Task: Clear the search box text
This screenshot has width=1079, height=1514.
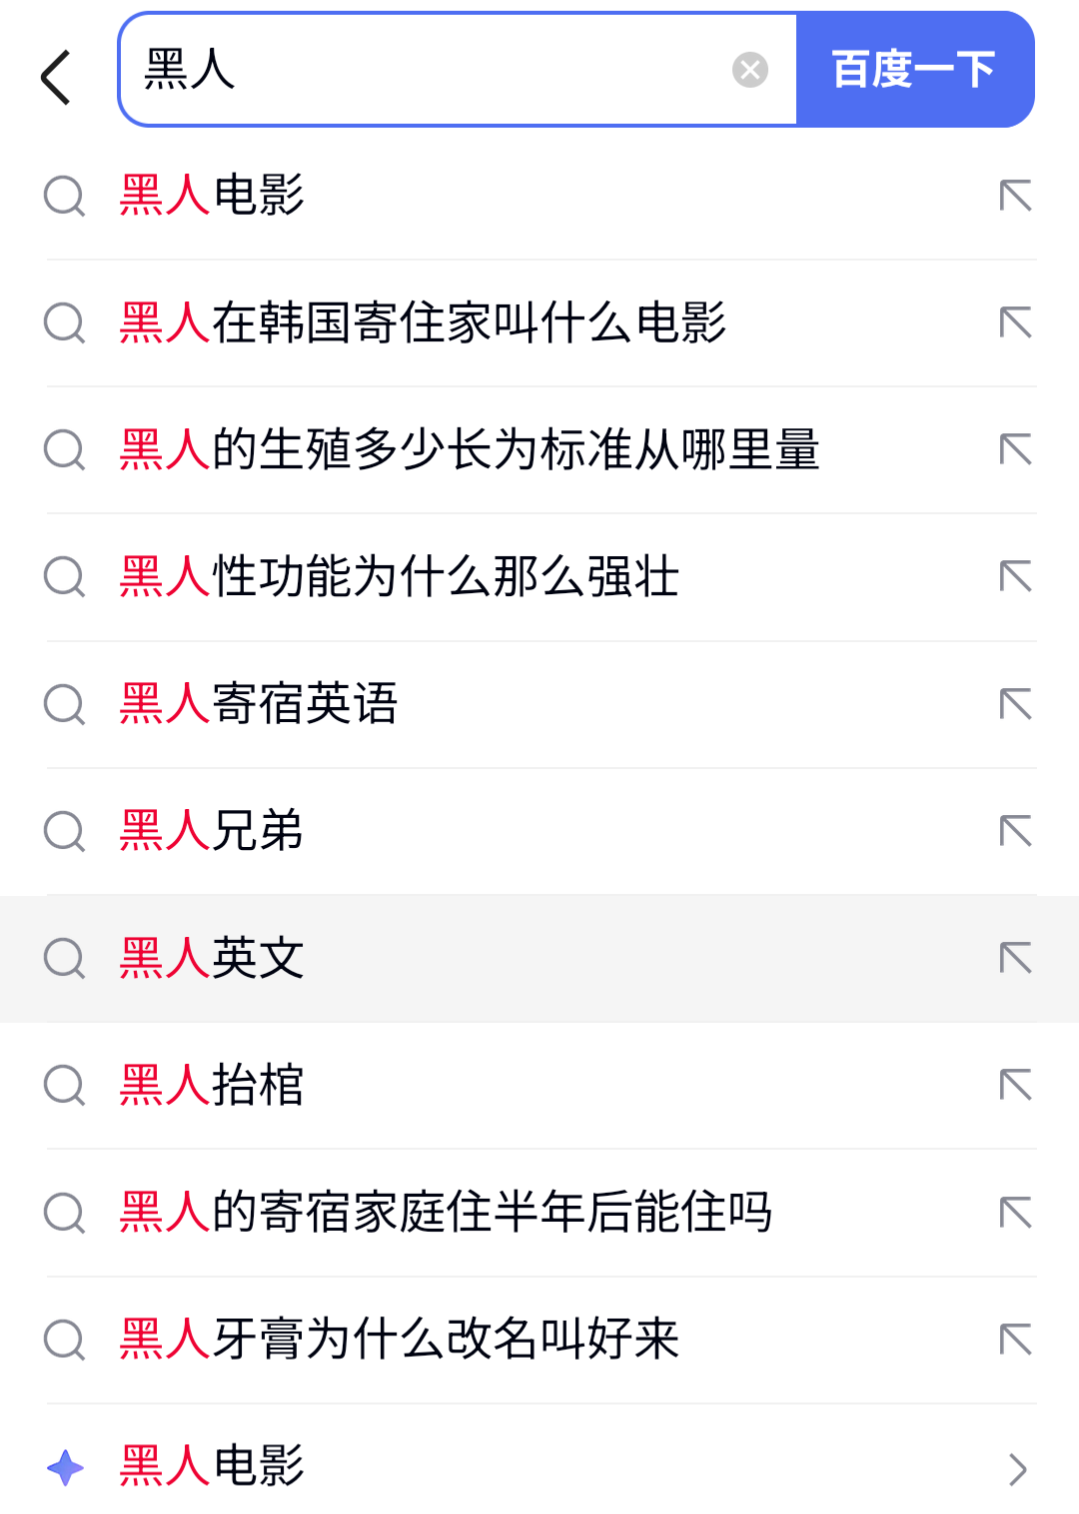Action: 750,70
